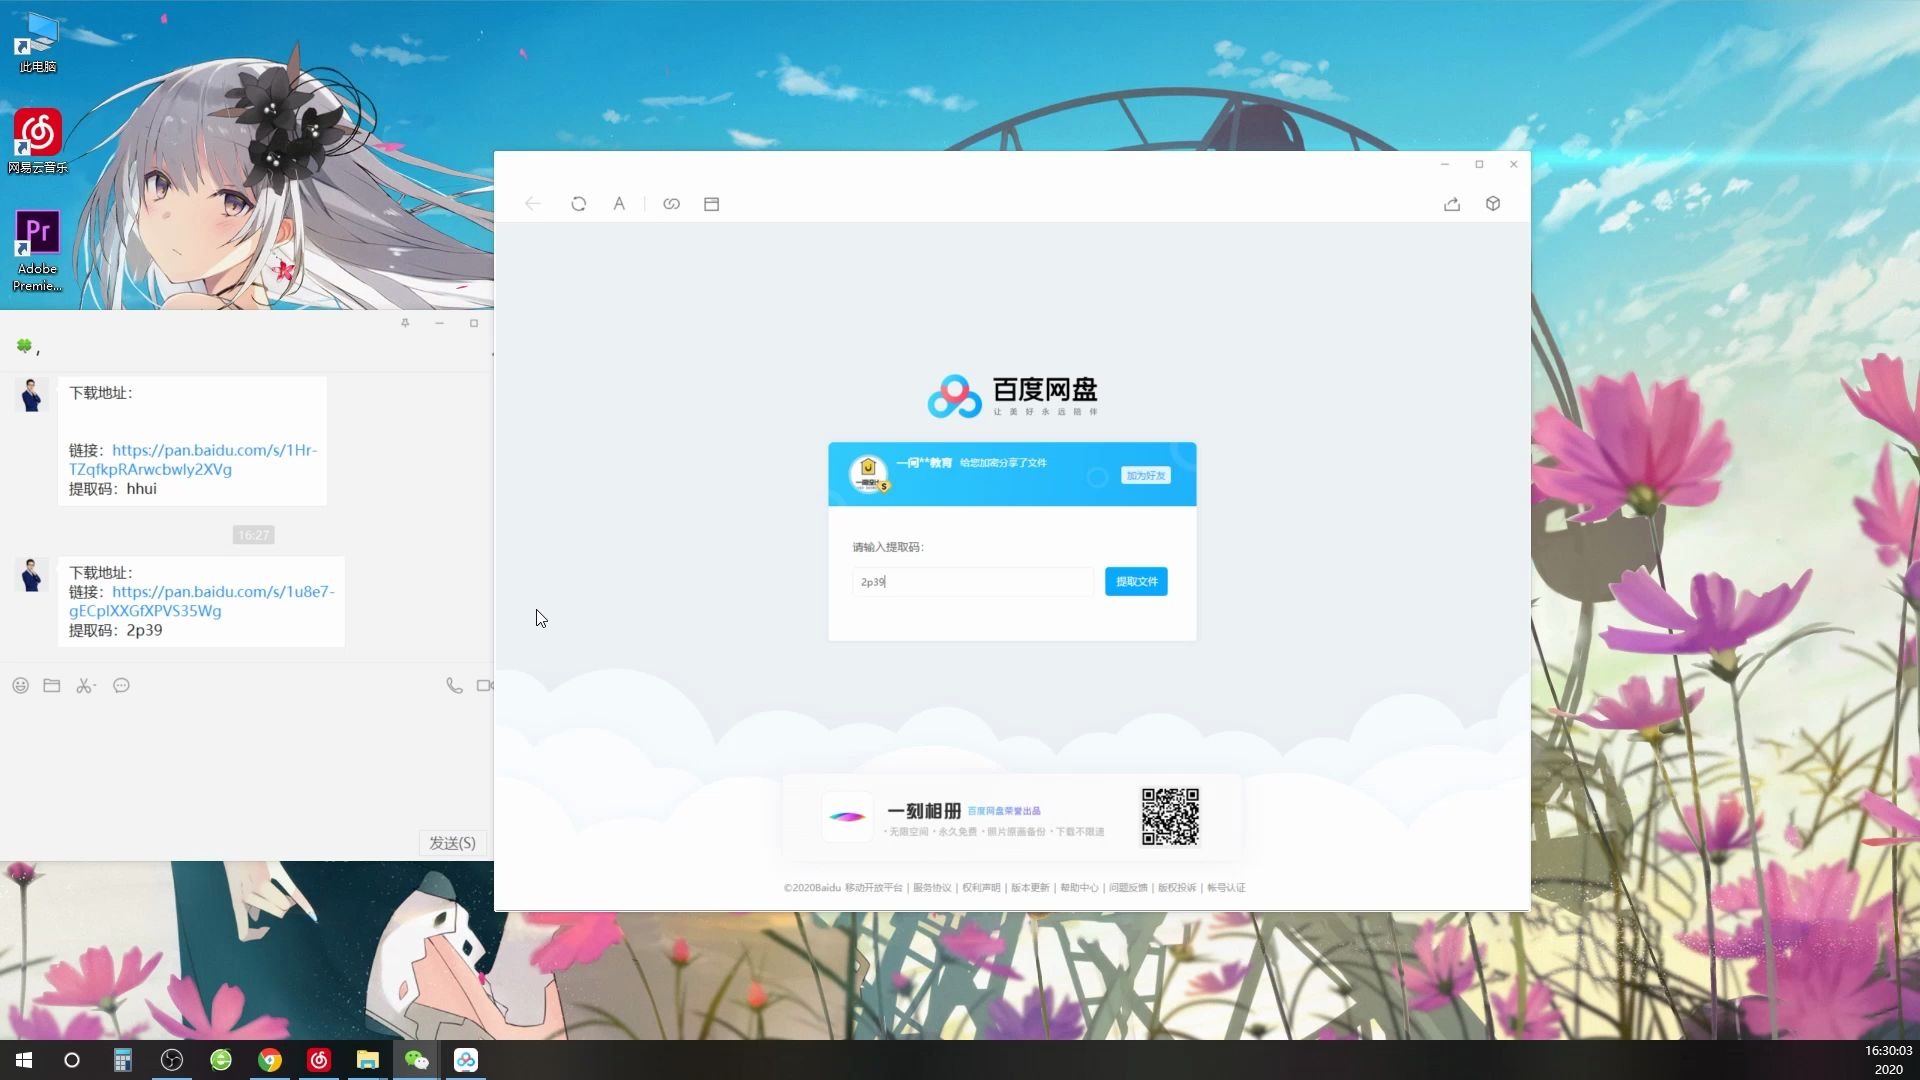1920x1080 pixels.
Task: Click sender avatar of second WeChat message
Action: point(31,575)
